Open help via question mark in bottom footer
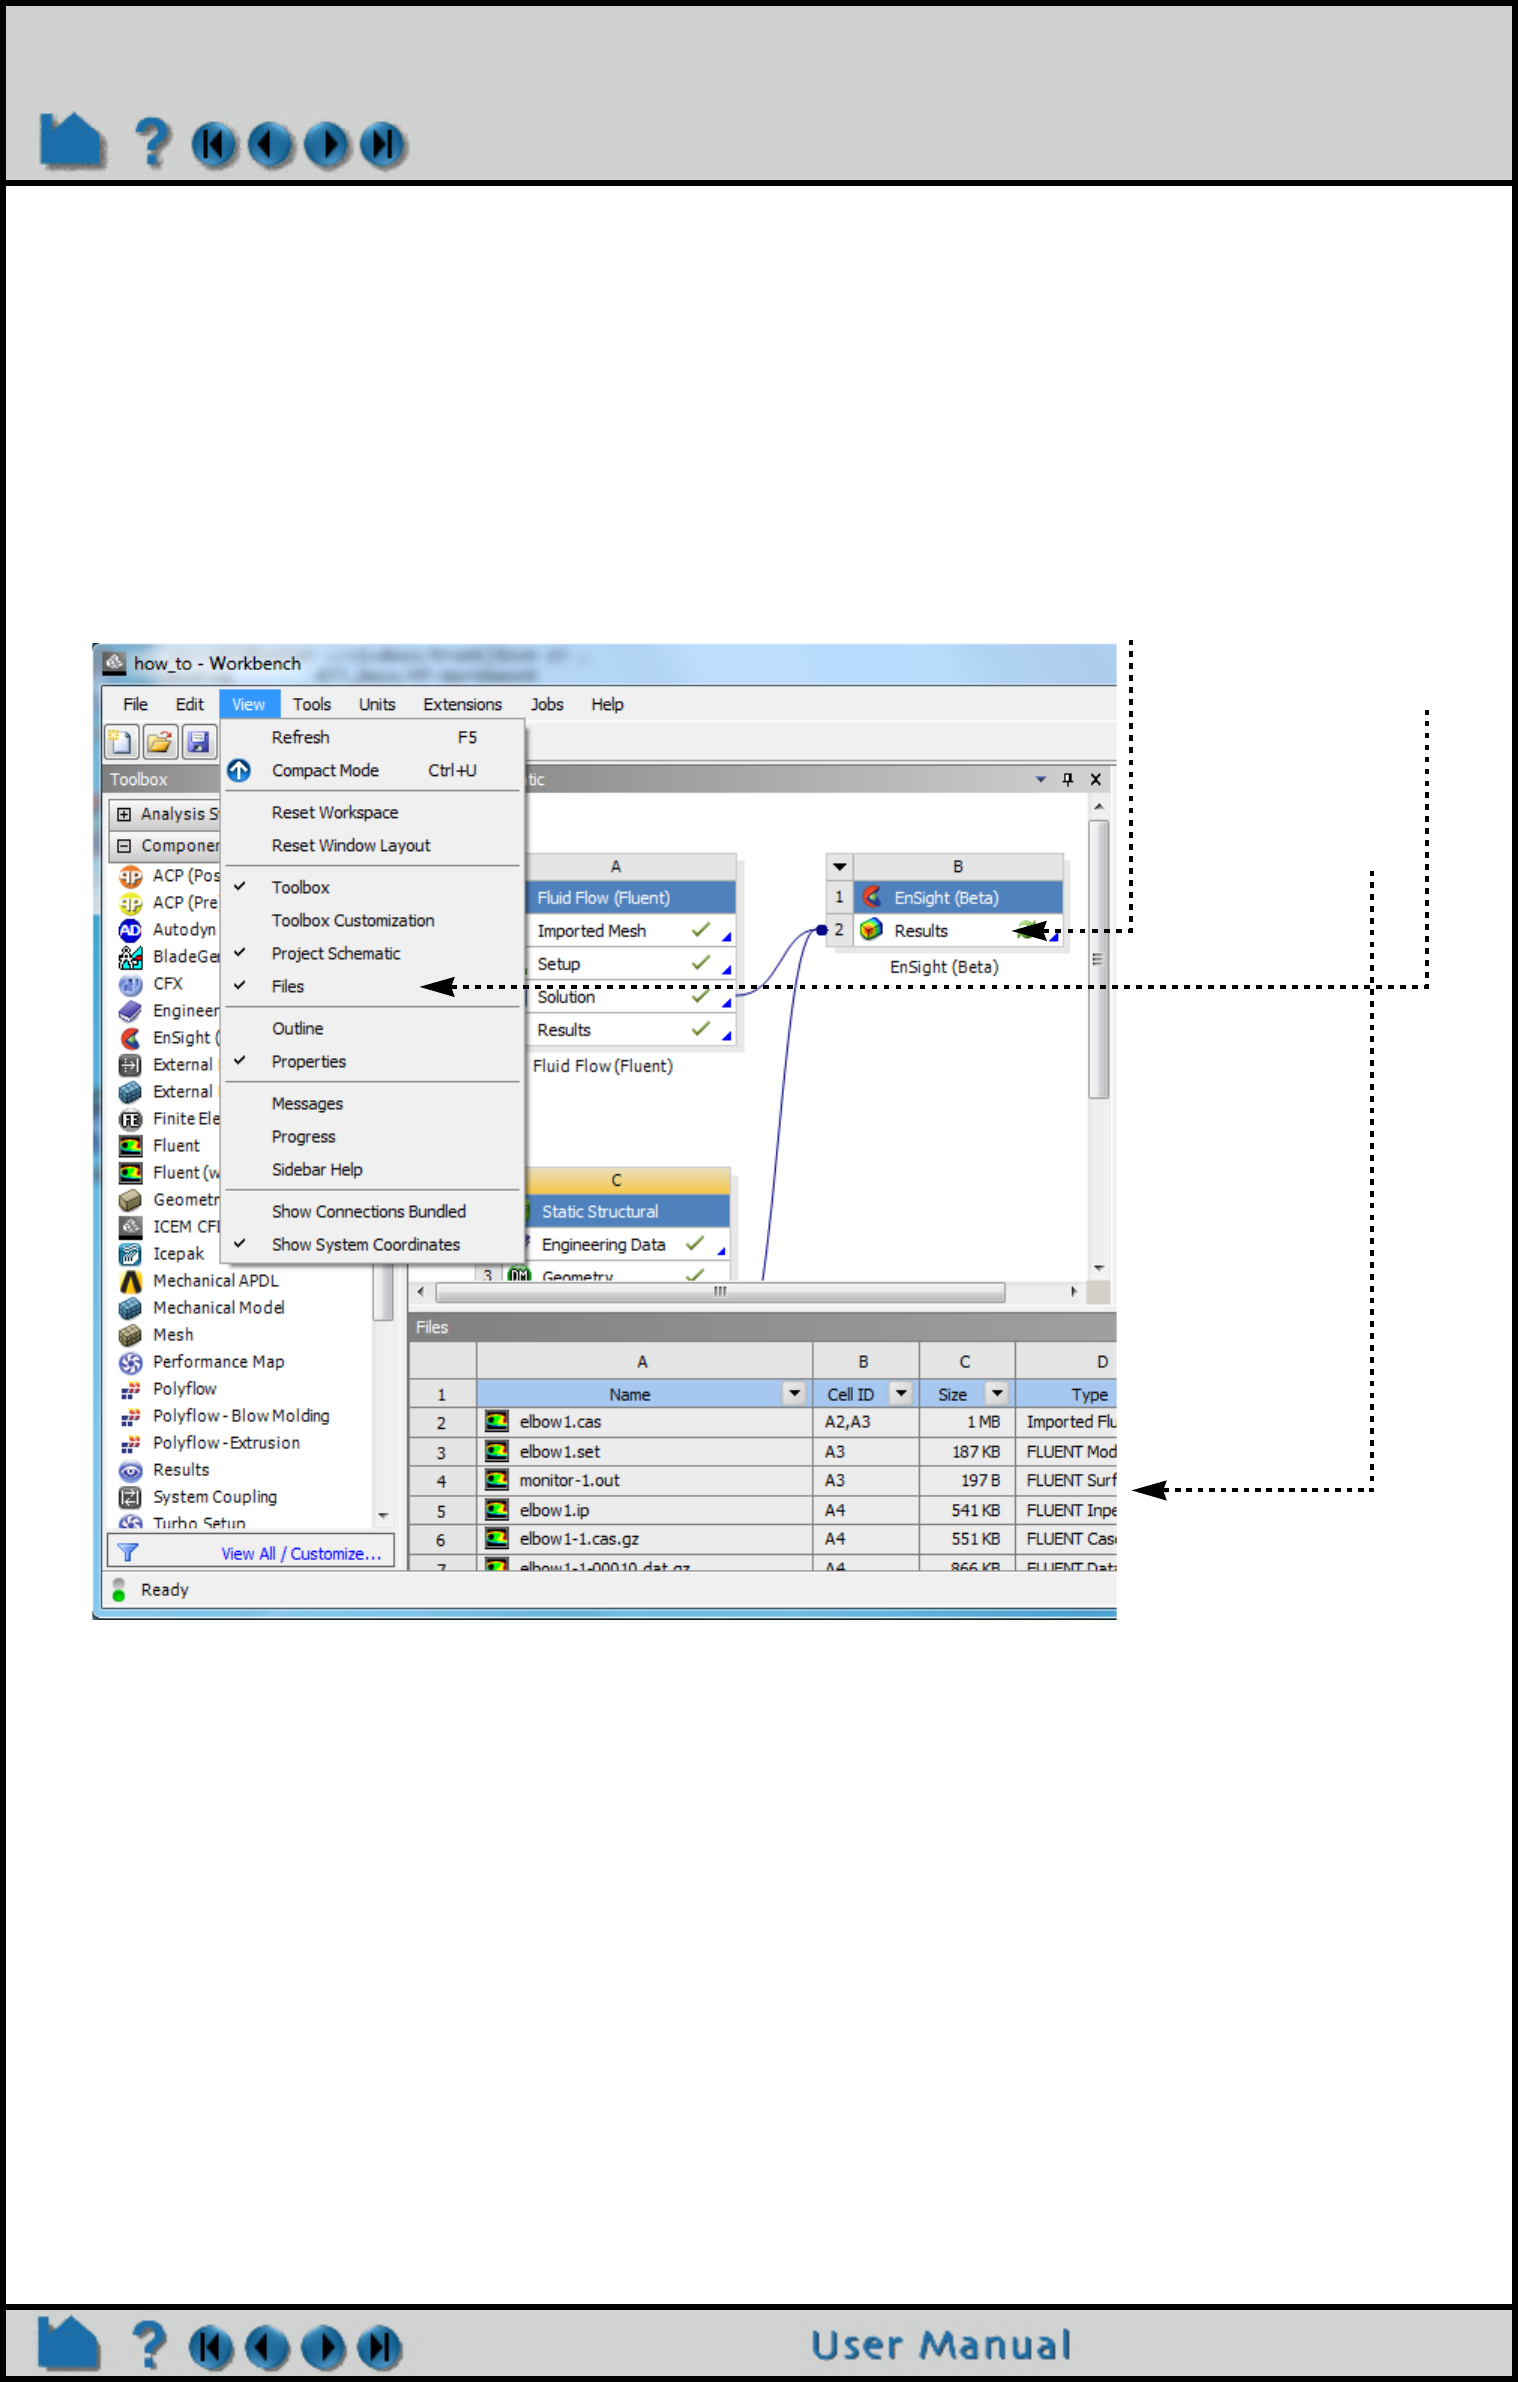 pyautogui.click(x=149, y=2345)
